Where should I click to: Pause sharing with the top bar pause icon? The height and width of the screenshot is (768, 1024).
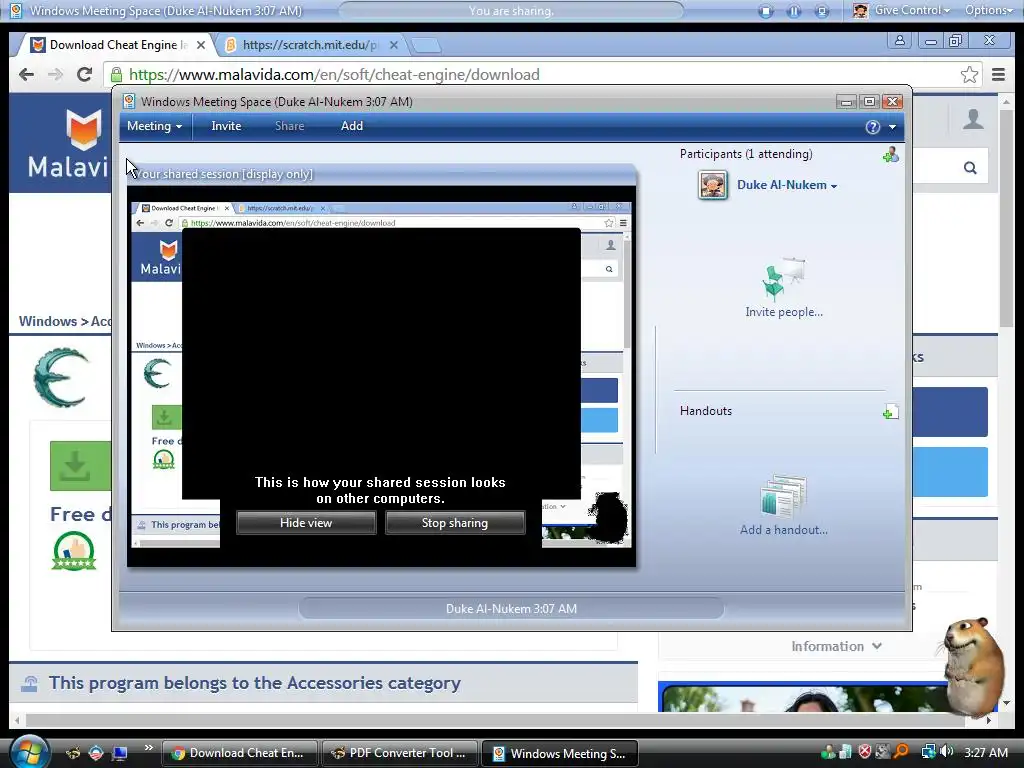pos(794,11)
